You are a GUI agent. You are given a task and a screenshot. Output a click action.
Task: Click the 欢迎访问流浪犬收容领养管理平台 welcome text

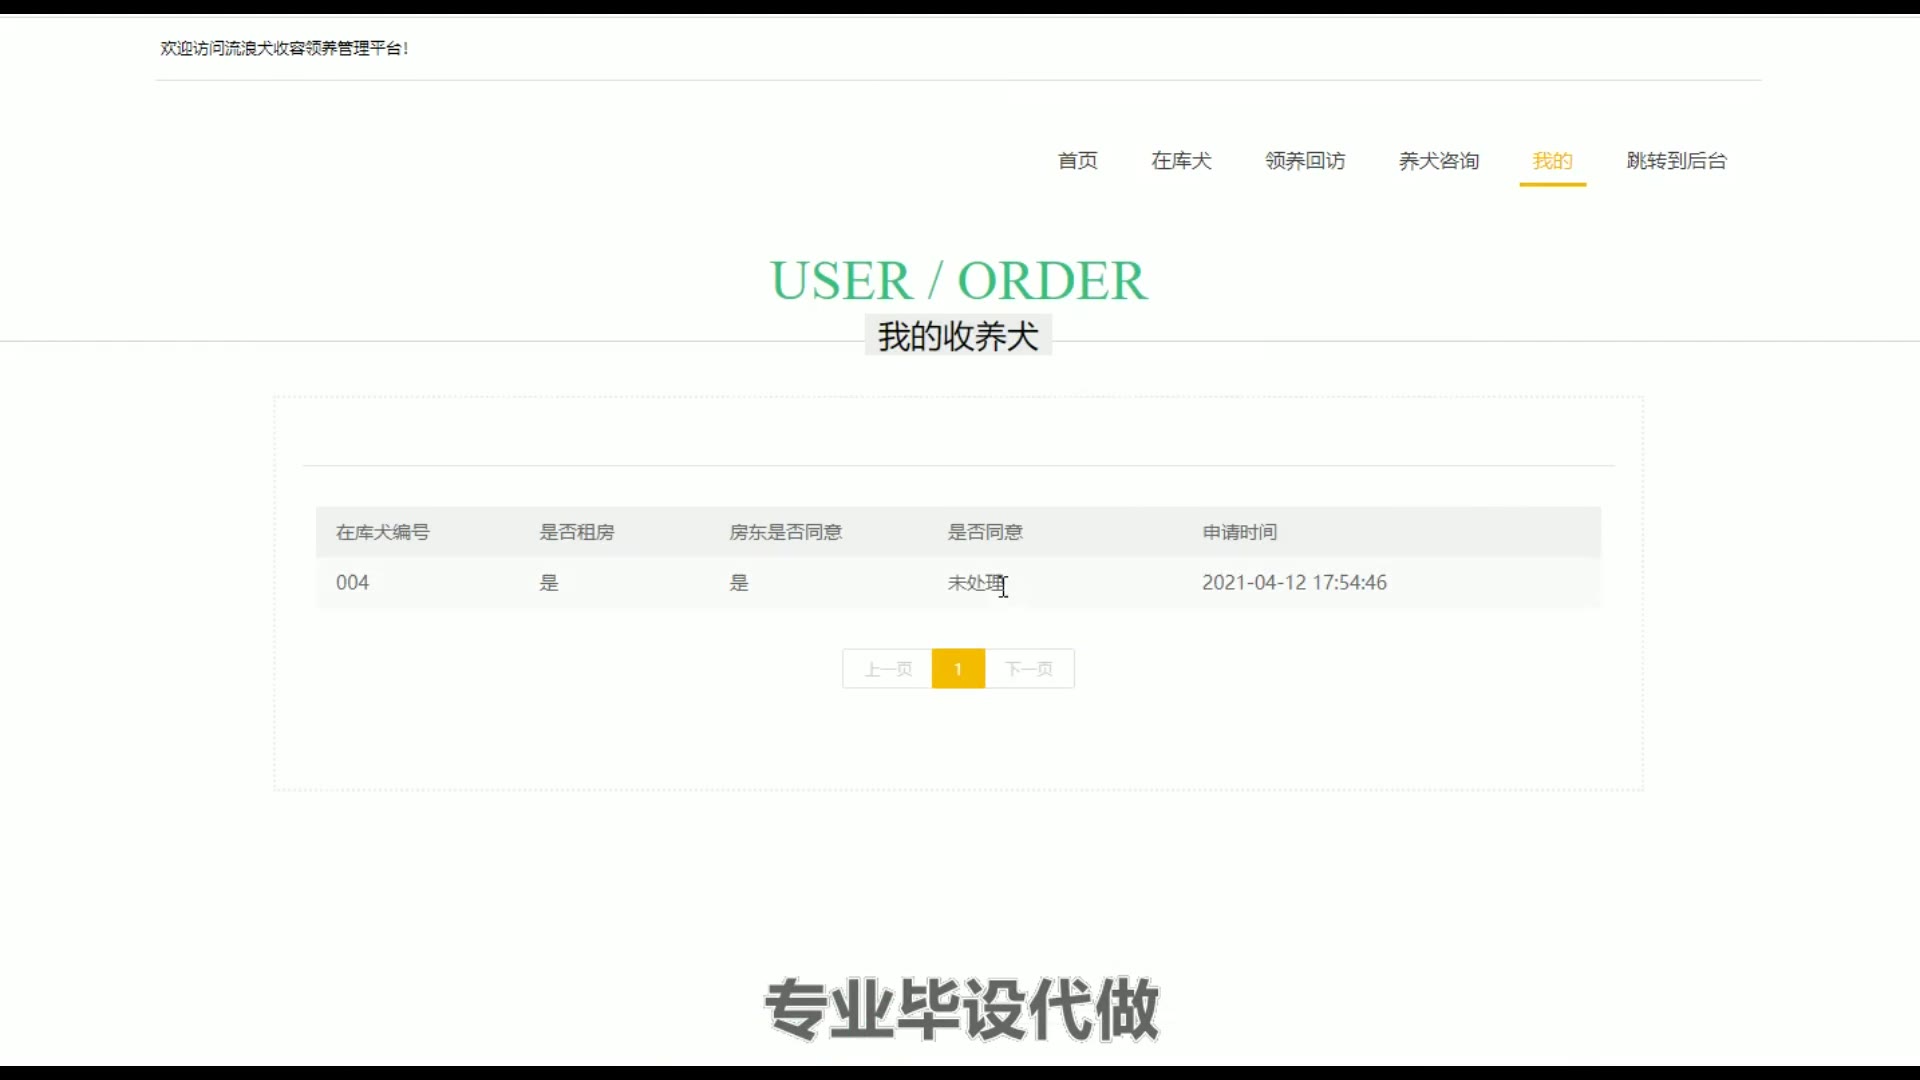point(284,48)
